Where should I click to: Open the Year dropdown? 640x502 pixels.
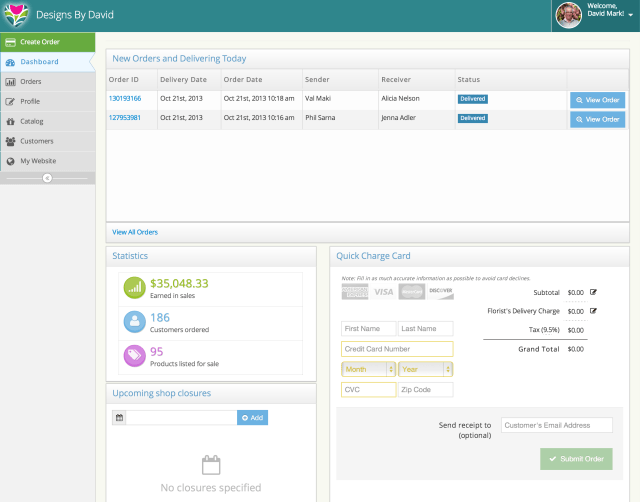(x=425, y=369)
